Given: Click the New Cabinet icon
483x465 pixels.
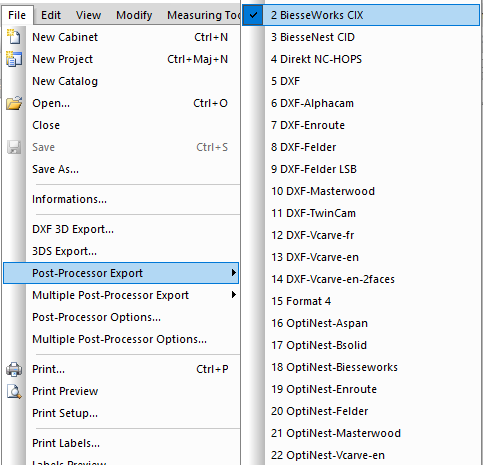Looking at the screenshot, I should (14, 37).
